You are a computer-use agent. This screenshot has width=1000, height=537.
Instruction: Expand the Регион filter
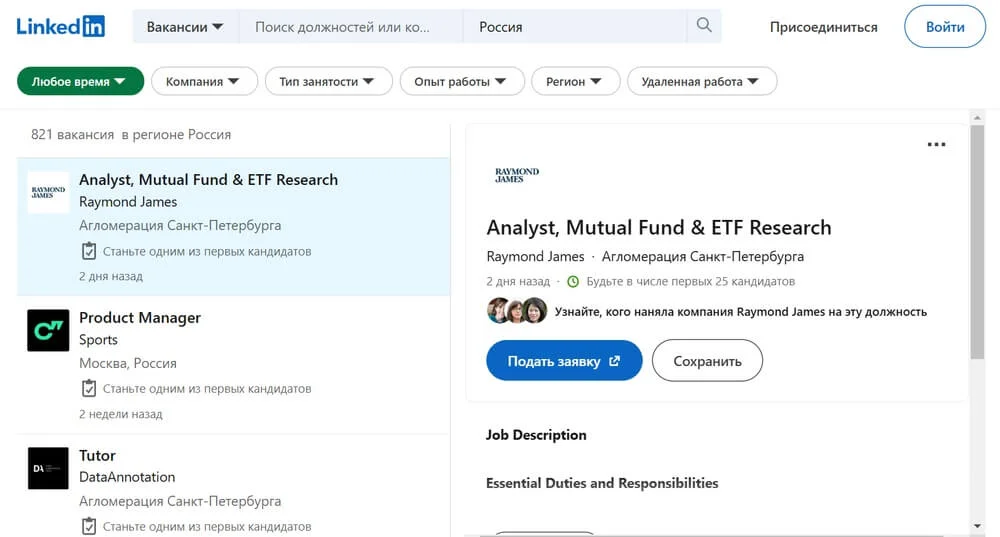575,82
